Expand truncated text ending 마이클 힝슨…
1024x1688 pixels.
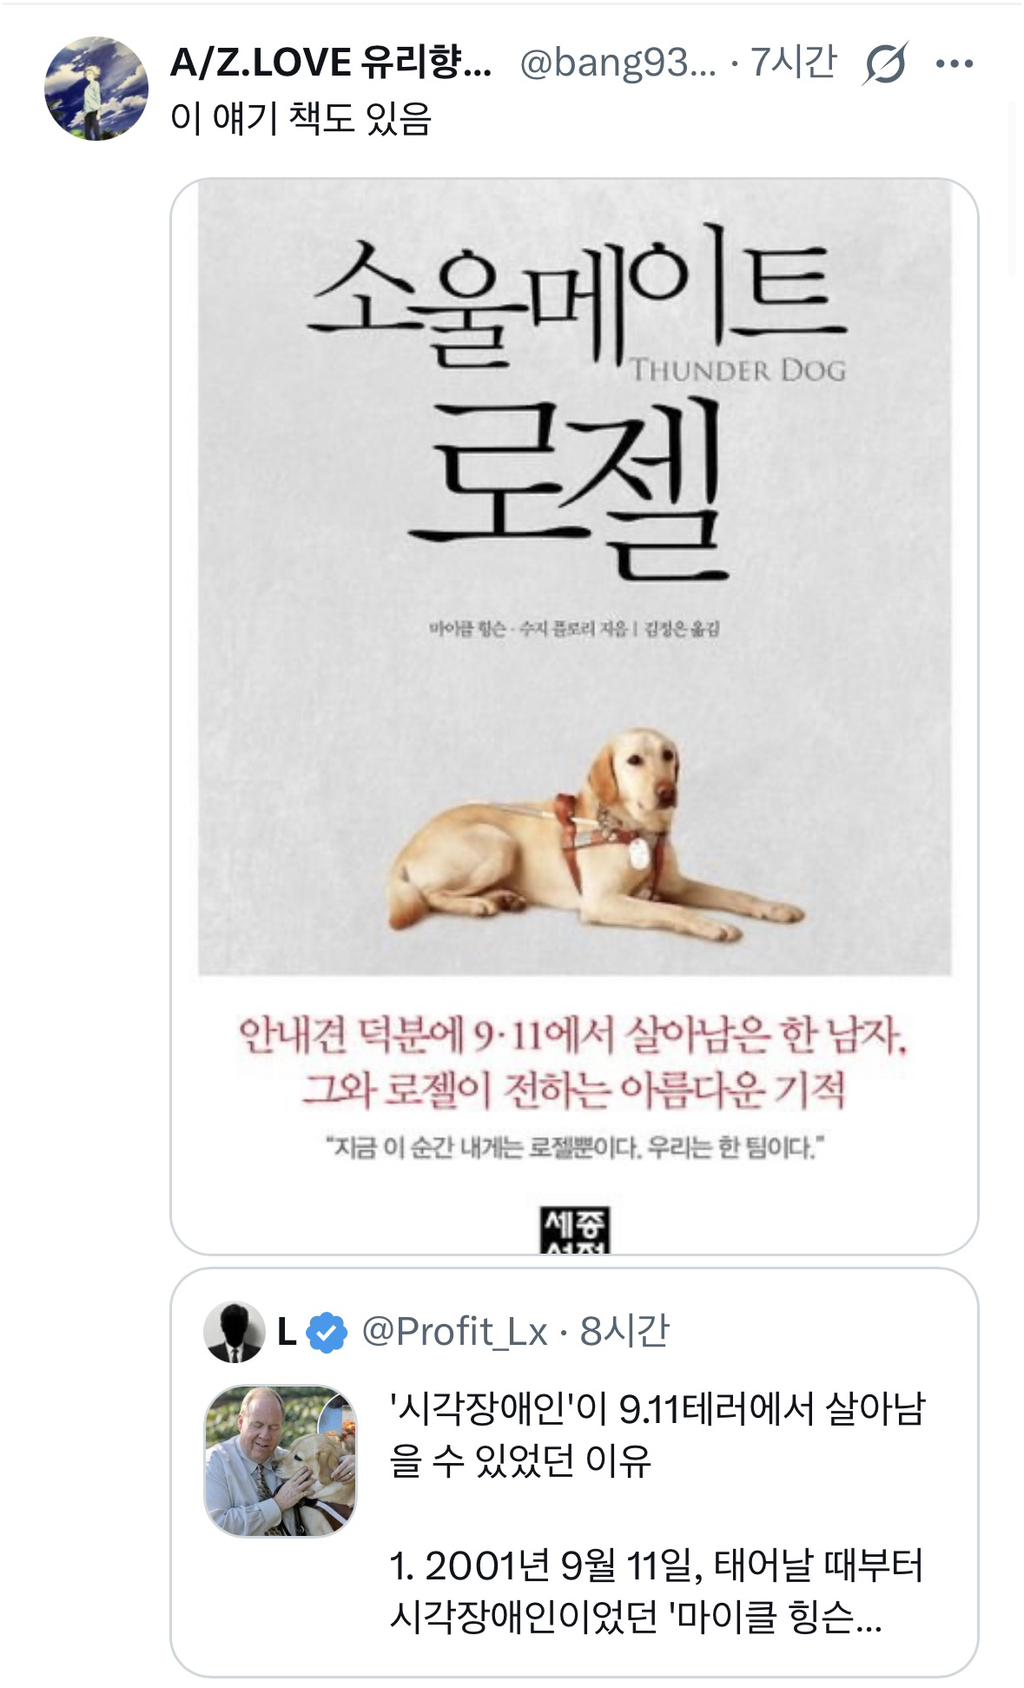click(657, 1591)
